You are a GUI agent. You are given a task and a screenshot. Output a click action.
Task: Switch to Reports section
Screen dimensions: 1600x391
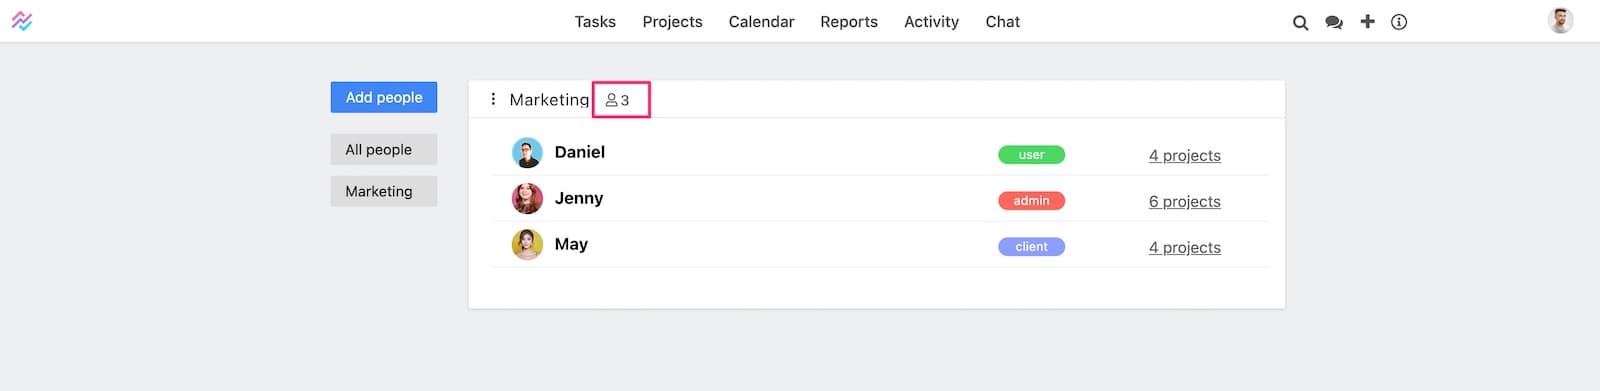(x=849, y=22)
